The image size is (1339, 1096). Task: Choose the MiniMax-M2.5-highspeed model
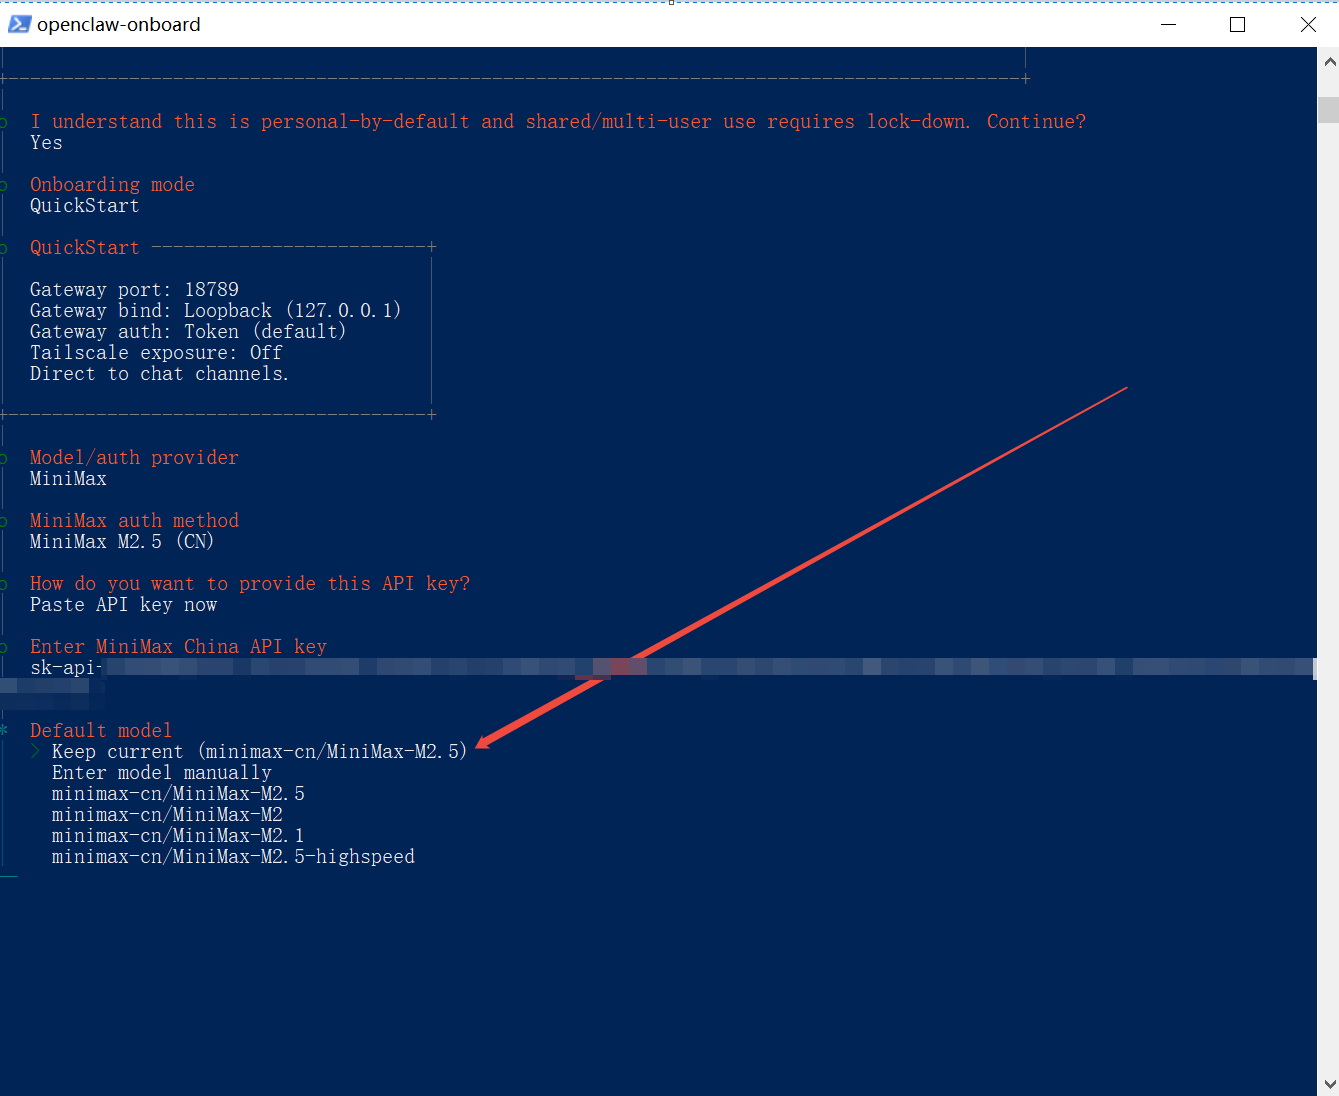coord(233,857)
